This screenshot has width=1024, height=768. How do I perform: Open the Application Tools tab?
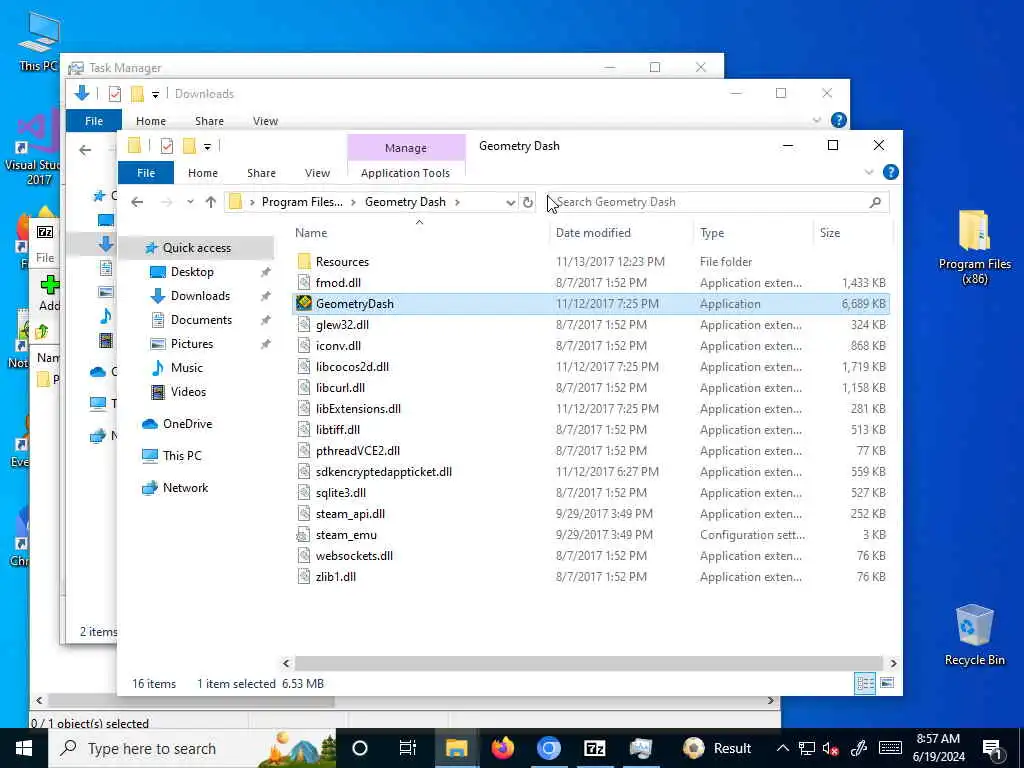406,173
